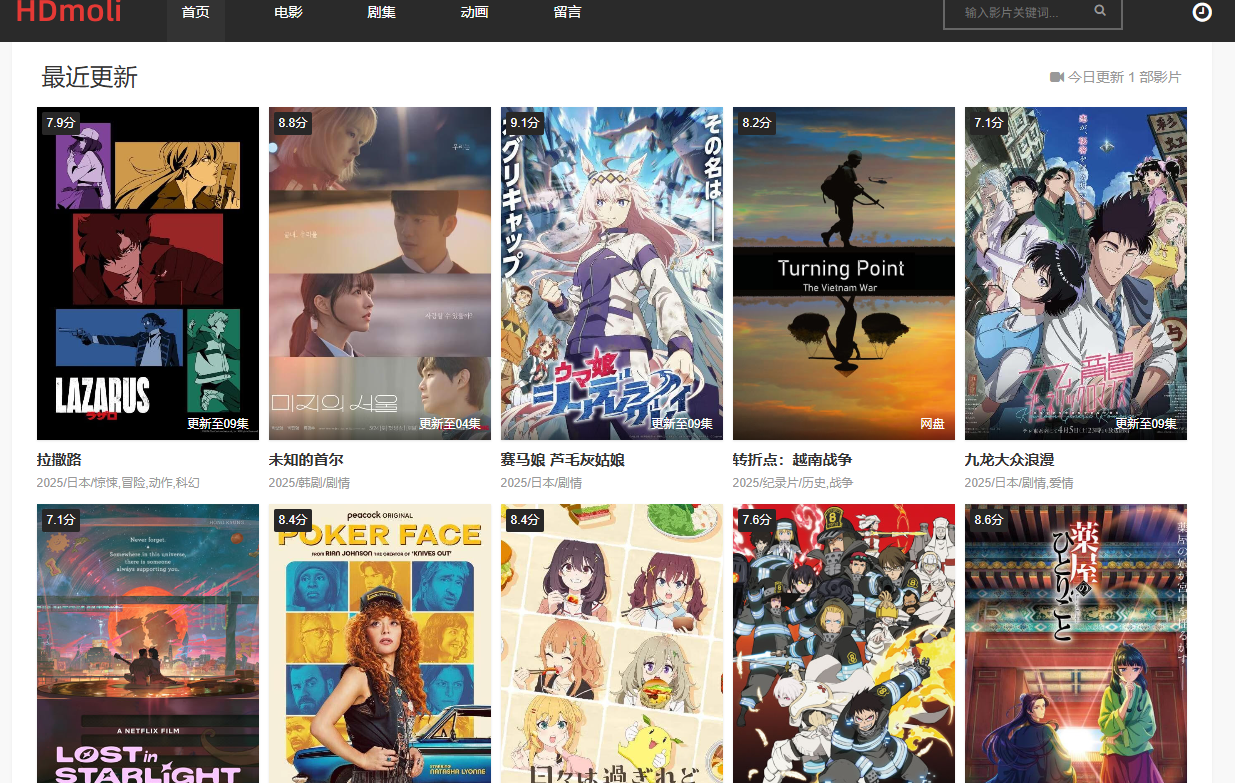Viewport: 1235px width, 783px height.
Task: Open the 电影 menu item
Action: [288, 13]
